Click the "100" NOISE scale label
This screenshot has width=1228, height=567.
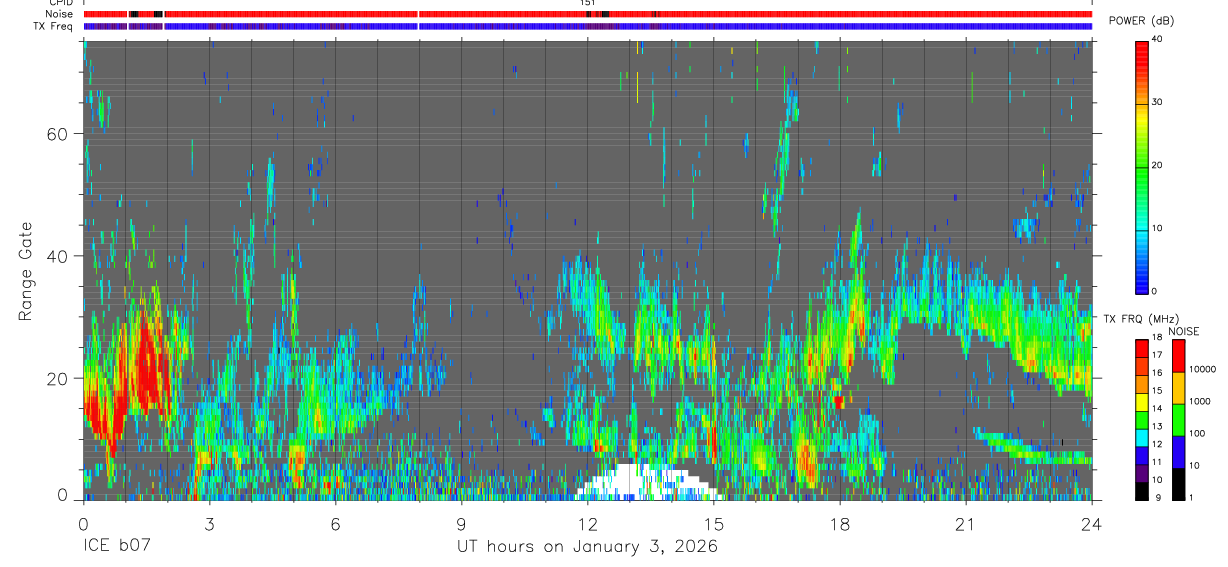[1196, 433]
